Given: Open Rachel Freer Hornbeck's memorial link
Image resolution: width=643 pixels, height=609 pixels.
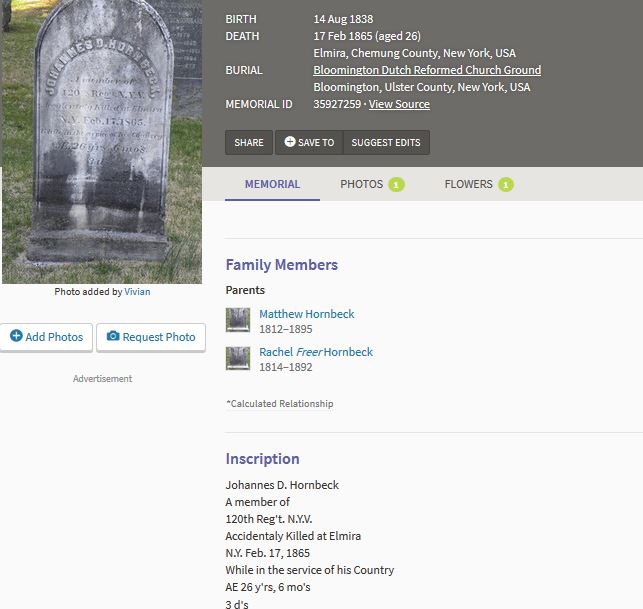Looking at the screenshot, I should pyautogui.click(x=316, y=352).
